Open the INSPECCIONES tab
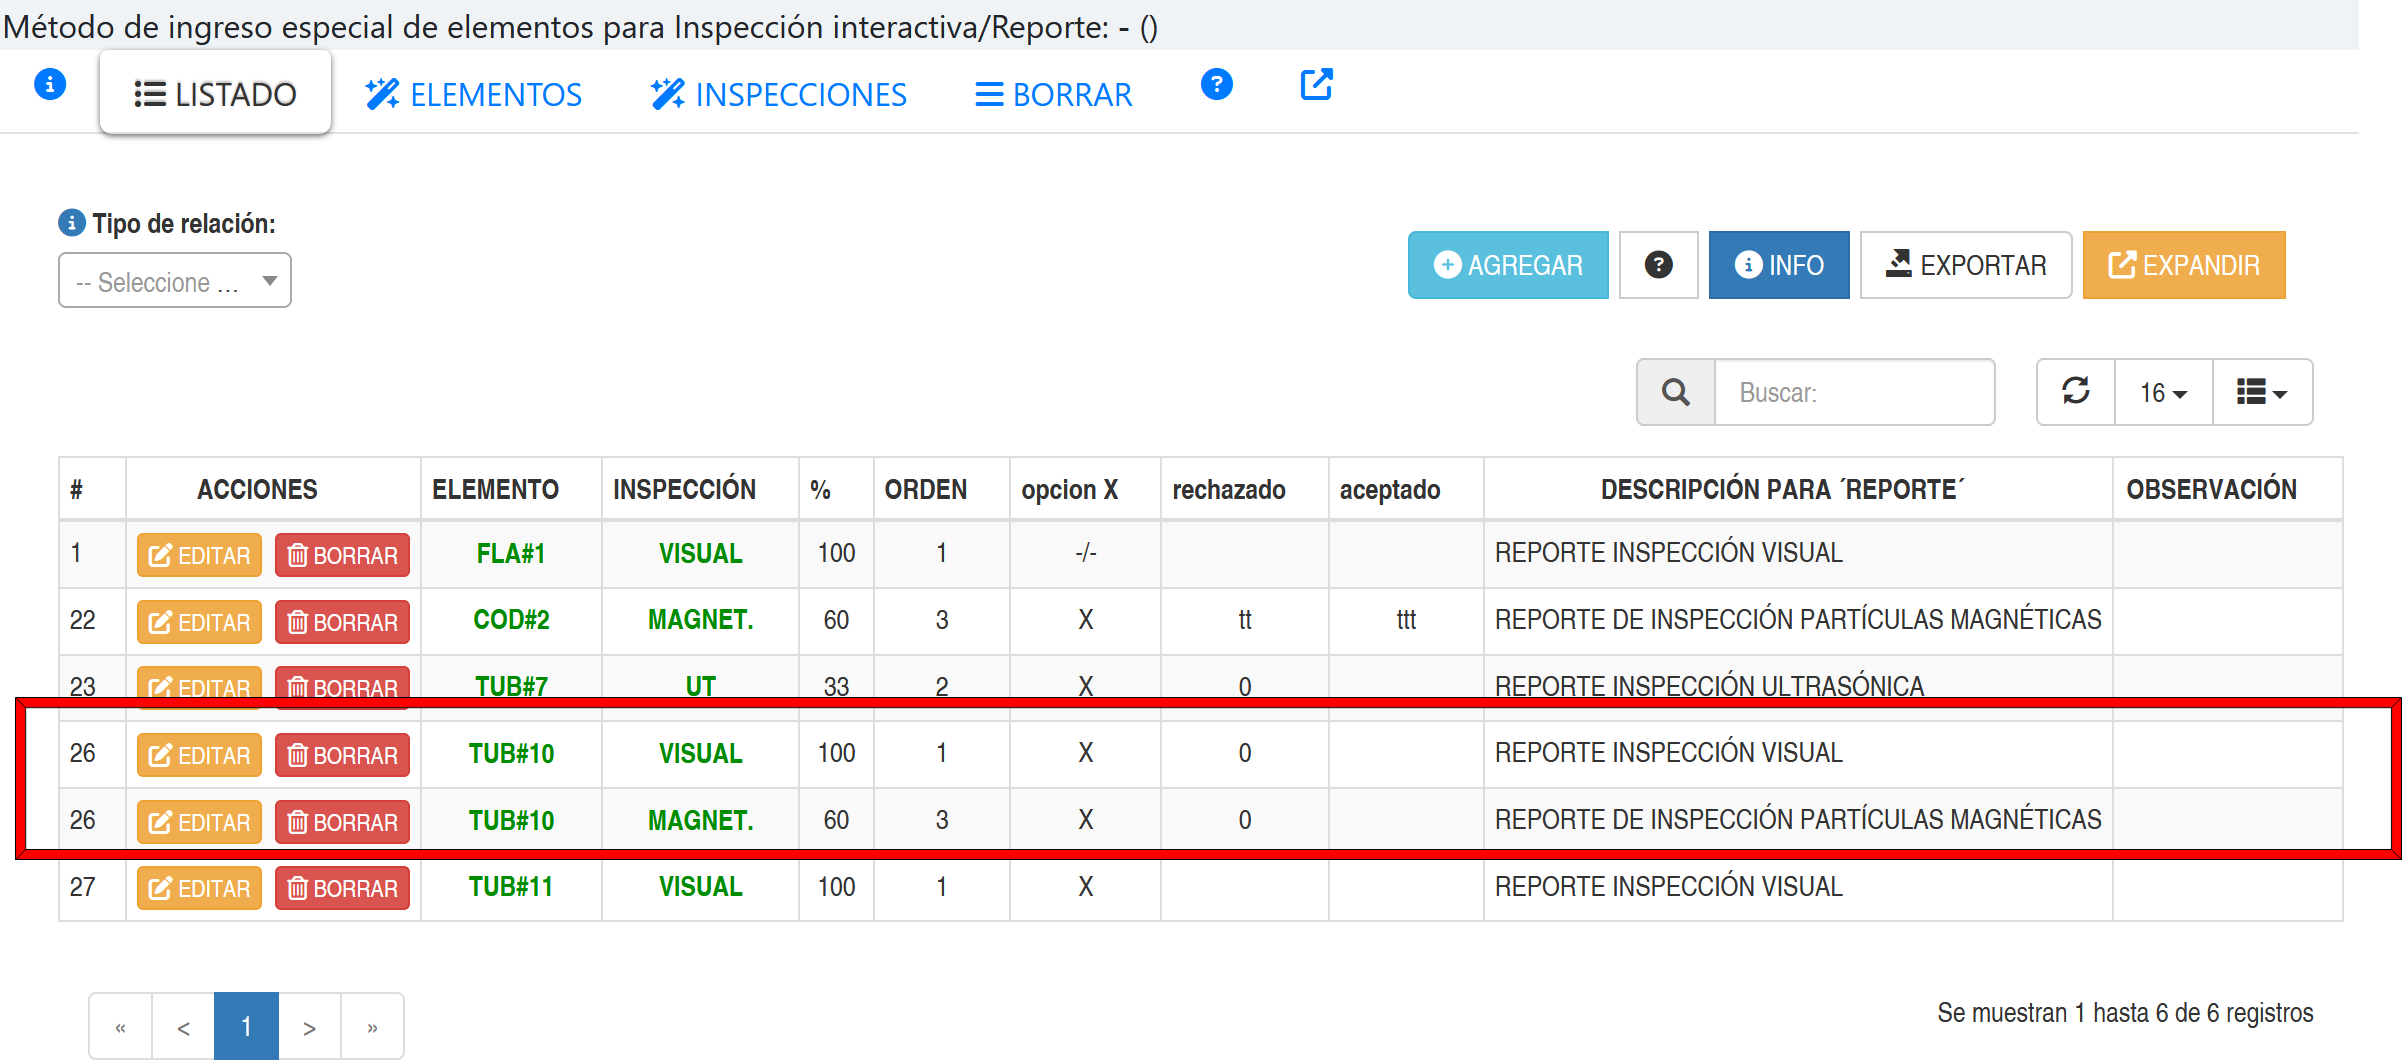2402x1060 pixels. tap(779, 94)
